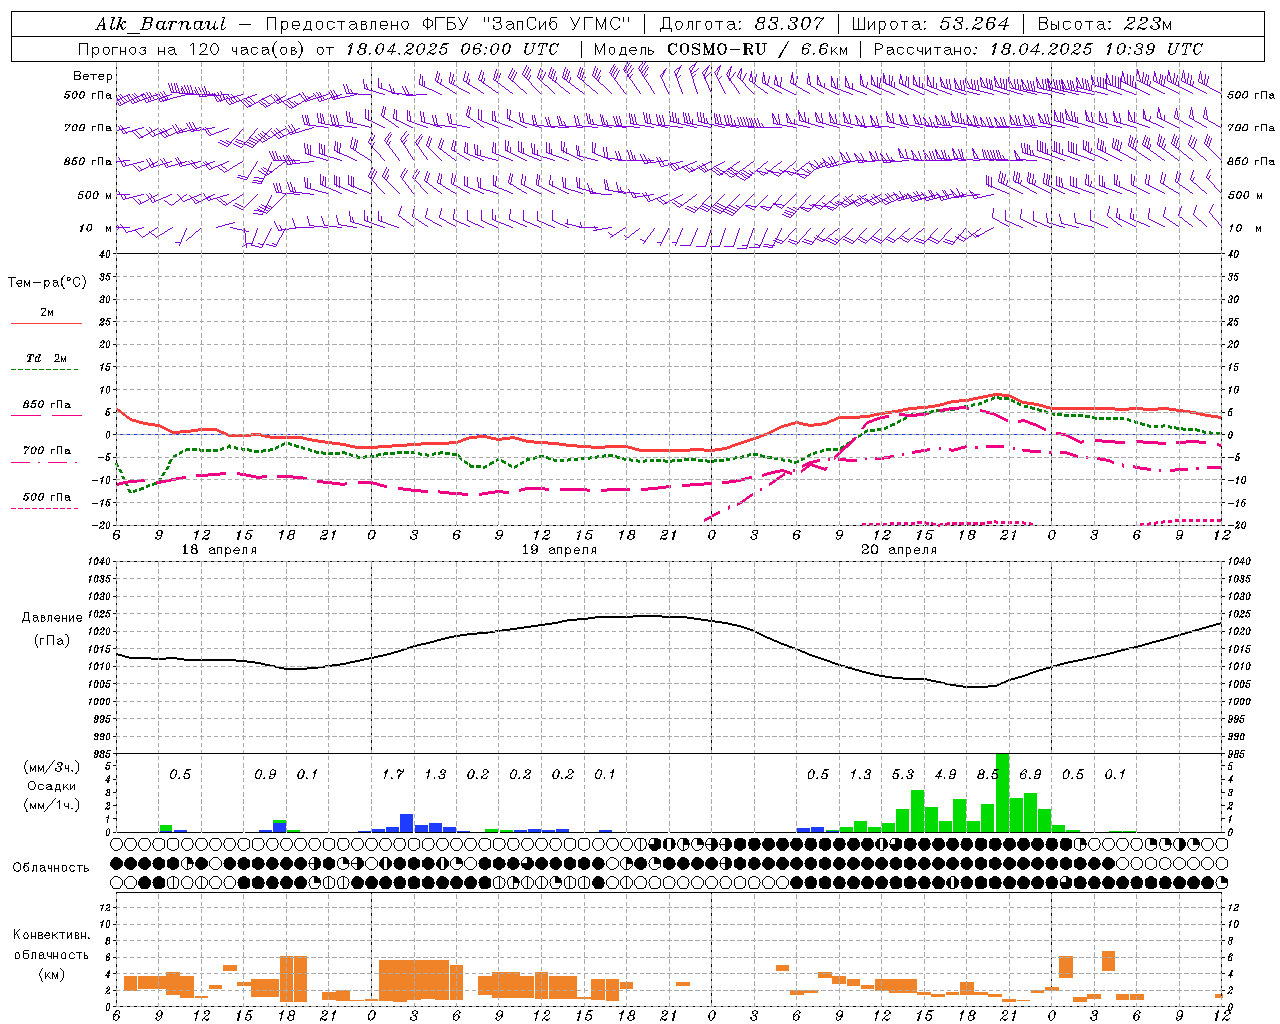Click the "Модель COSMO-RU / 6.6км" model label

[720, 49]
